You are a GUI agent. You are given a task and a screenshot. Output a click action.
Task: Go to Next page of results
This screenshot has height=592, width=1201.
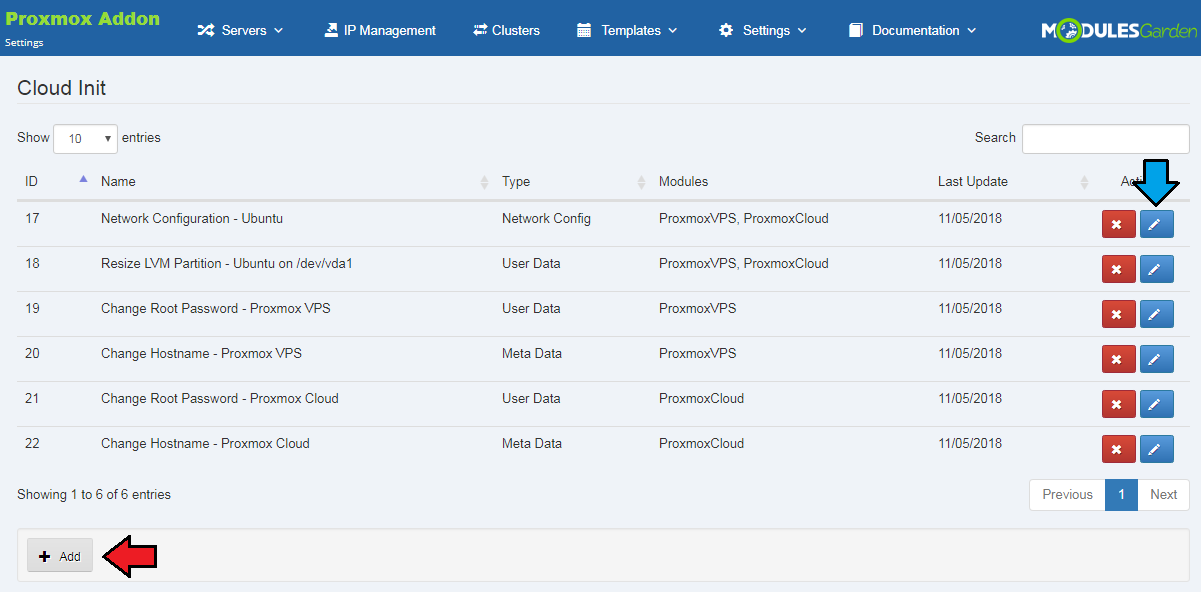1163,494
